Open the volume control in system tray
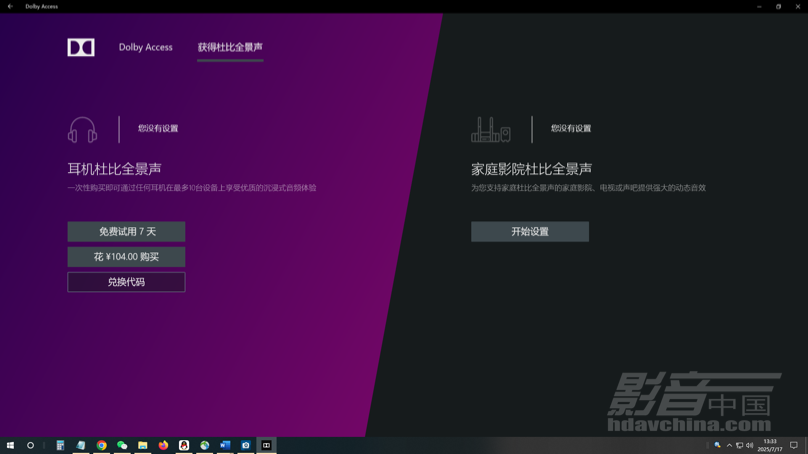Screen dimensions: 808x454 (x=750, y=446)
